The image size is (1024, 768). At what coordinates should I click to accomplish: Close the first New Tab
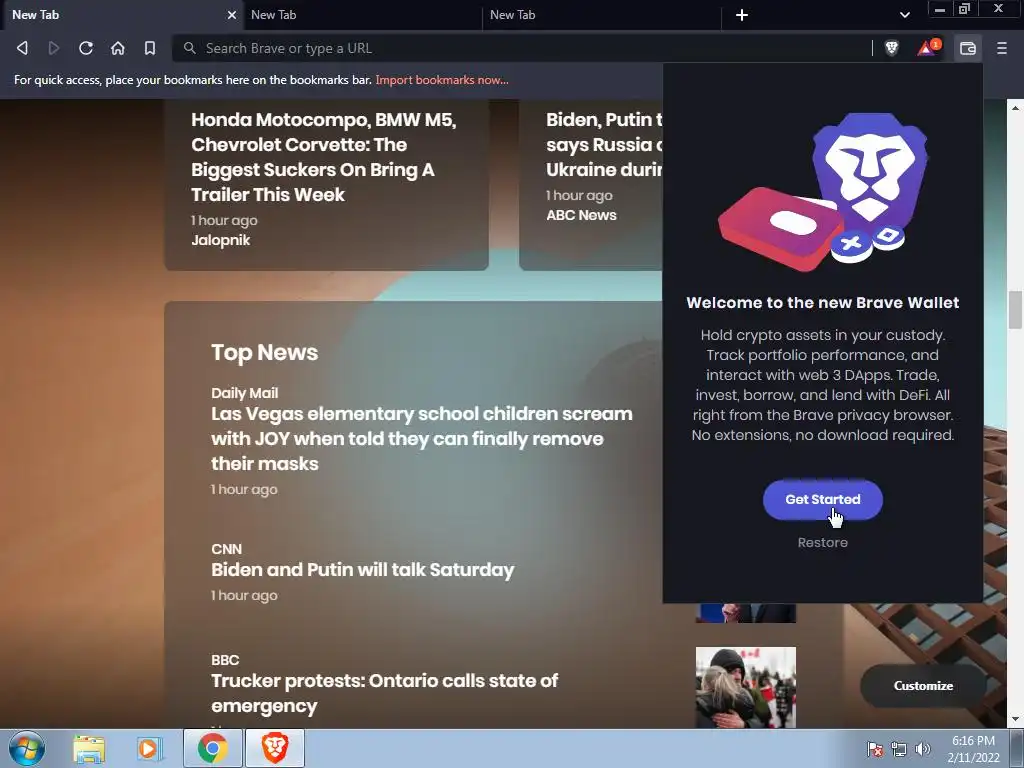click(231, 15)
